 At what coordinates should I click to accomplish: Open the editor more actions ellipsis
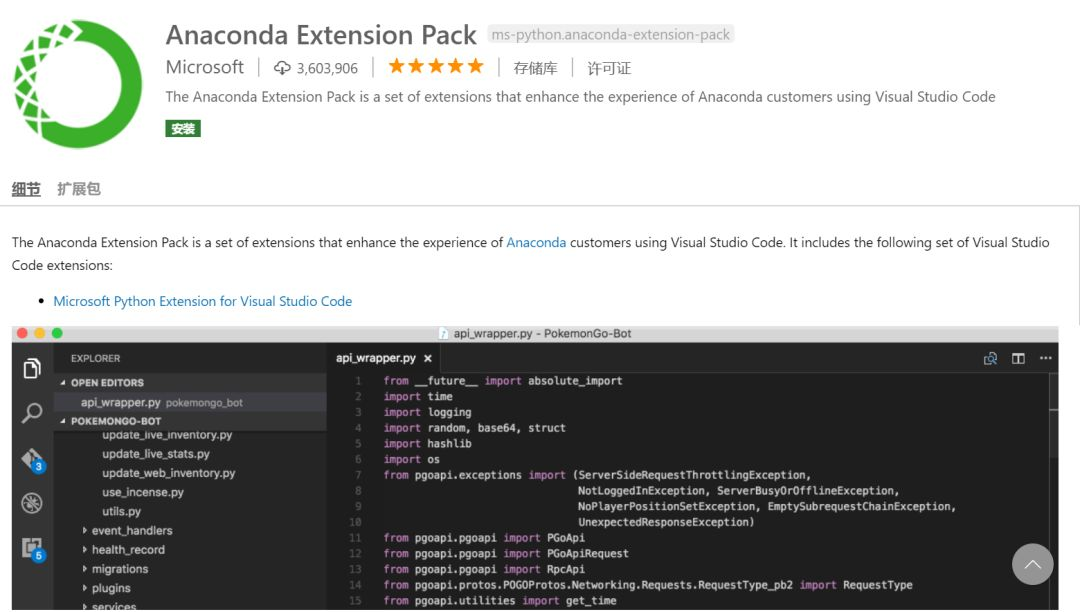1046,358
